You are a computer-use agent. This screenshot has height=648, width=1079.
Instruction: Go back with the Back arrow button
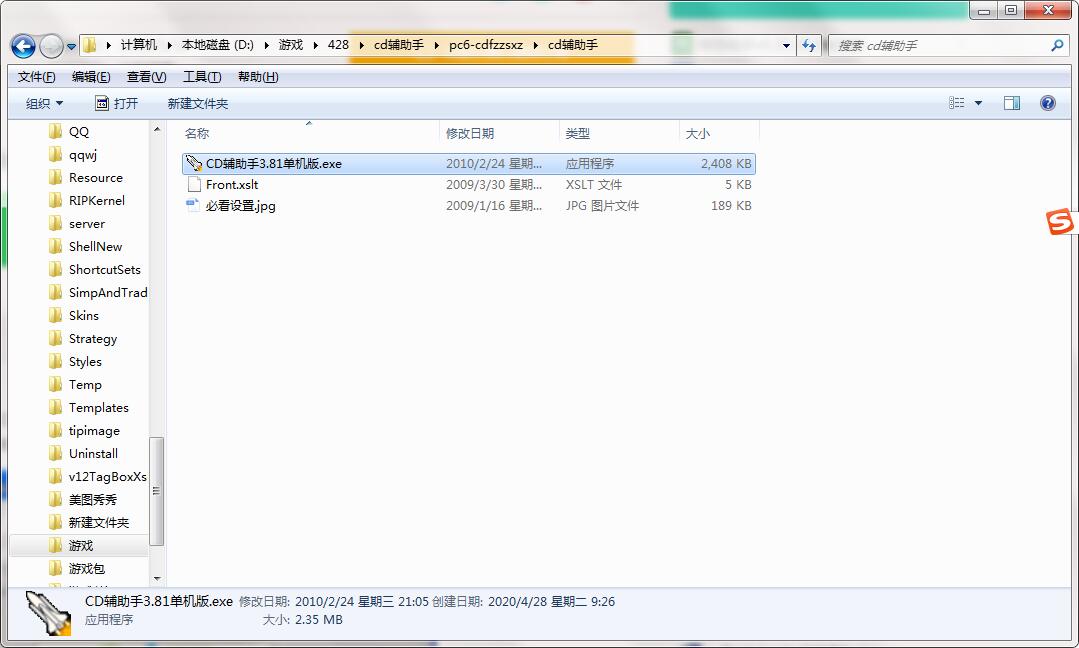click(x=23, y=46)
